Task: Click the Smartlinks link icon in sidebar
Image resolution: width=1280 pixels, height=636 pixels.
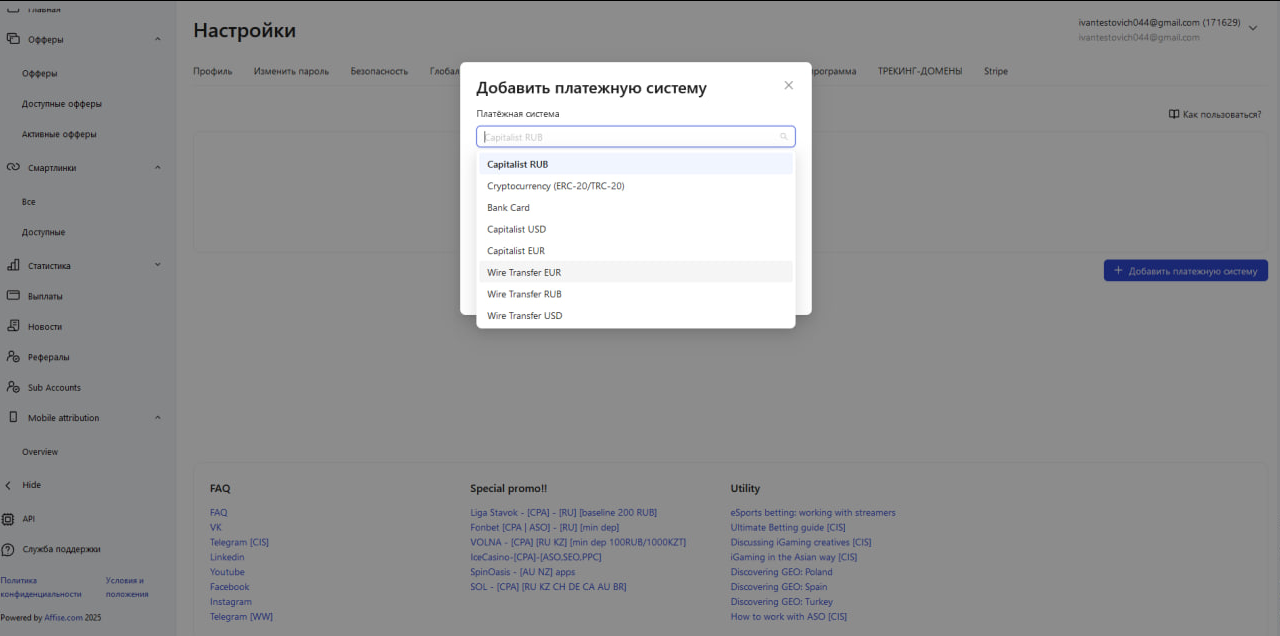Action: [13, 168]
